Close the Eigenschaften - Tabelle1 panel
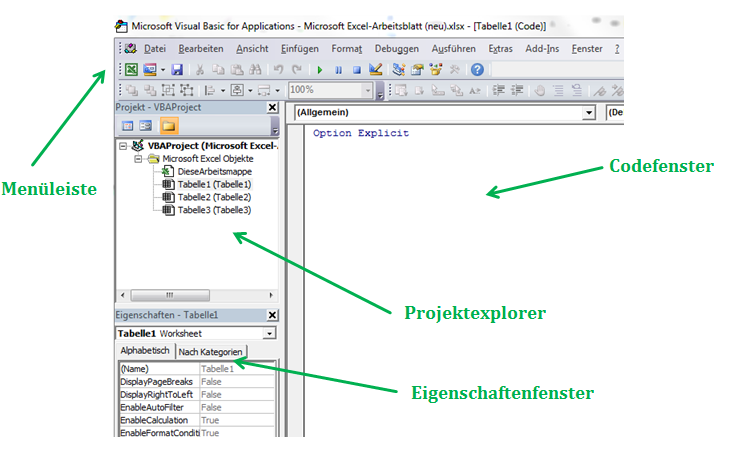The width and height of the screenshot is (738, 453). pos(273,315)
